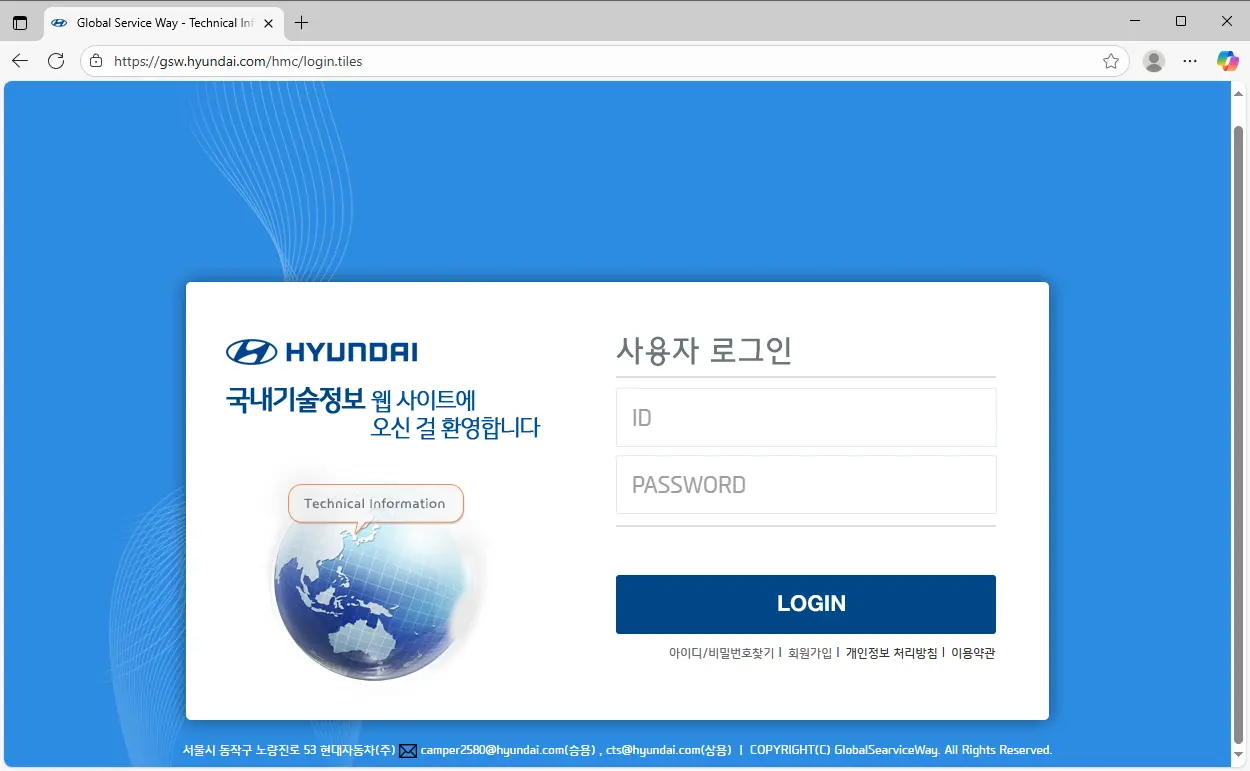Click cts@hyundai.com email address

coord(654,750)
